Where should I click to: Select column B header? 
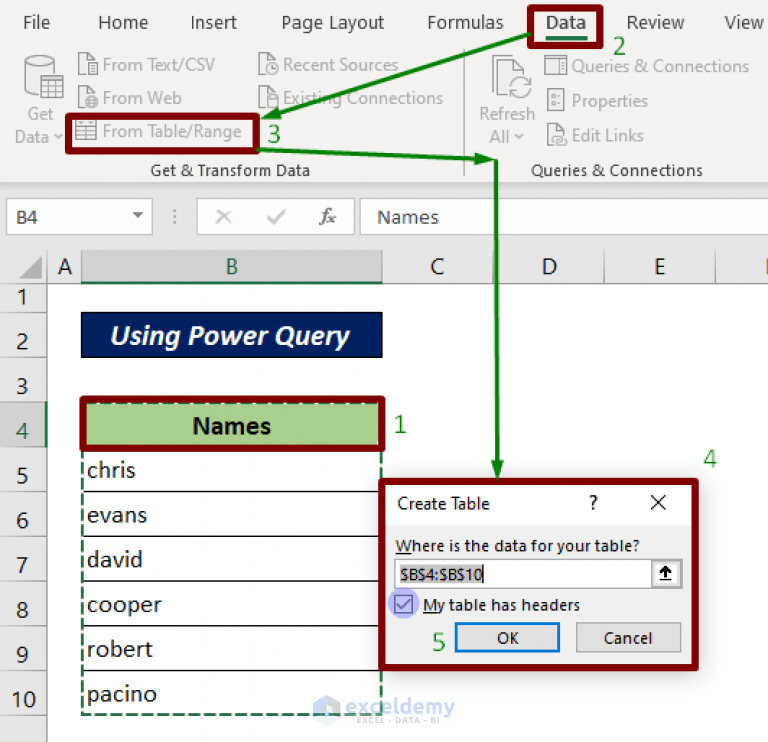click(232, 267)
